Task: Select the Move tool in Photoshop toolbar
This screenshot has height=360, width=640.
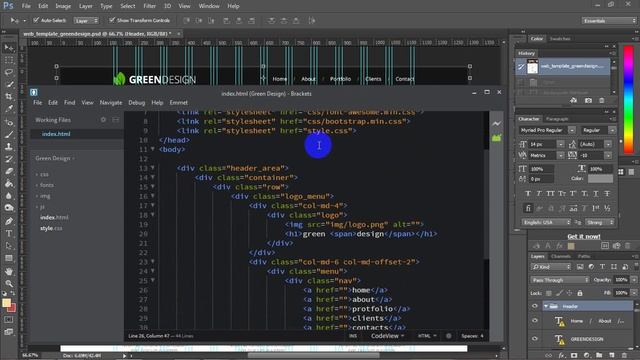Action: tap(9, 48)
